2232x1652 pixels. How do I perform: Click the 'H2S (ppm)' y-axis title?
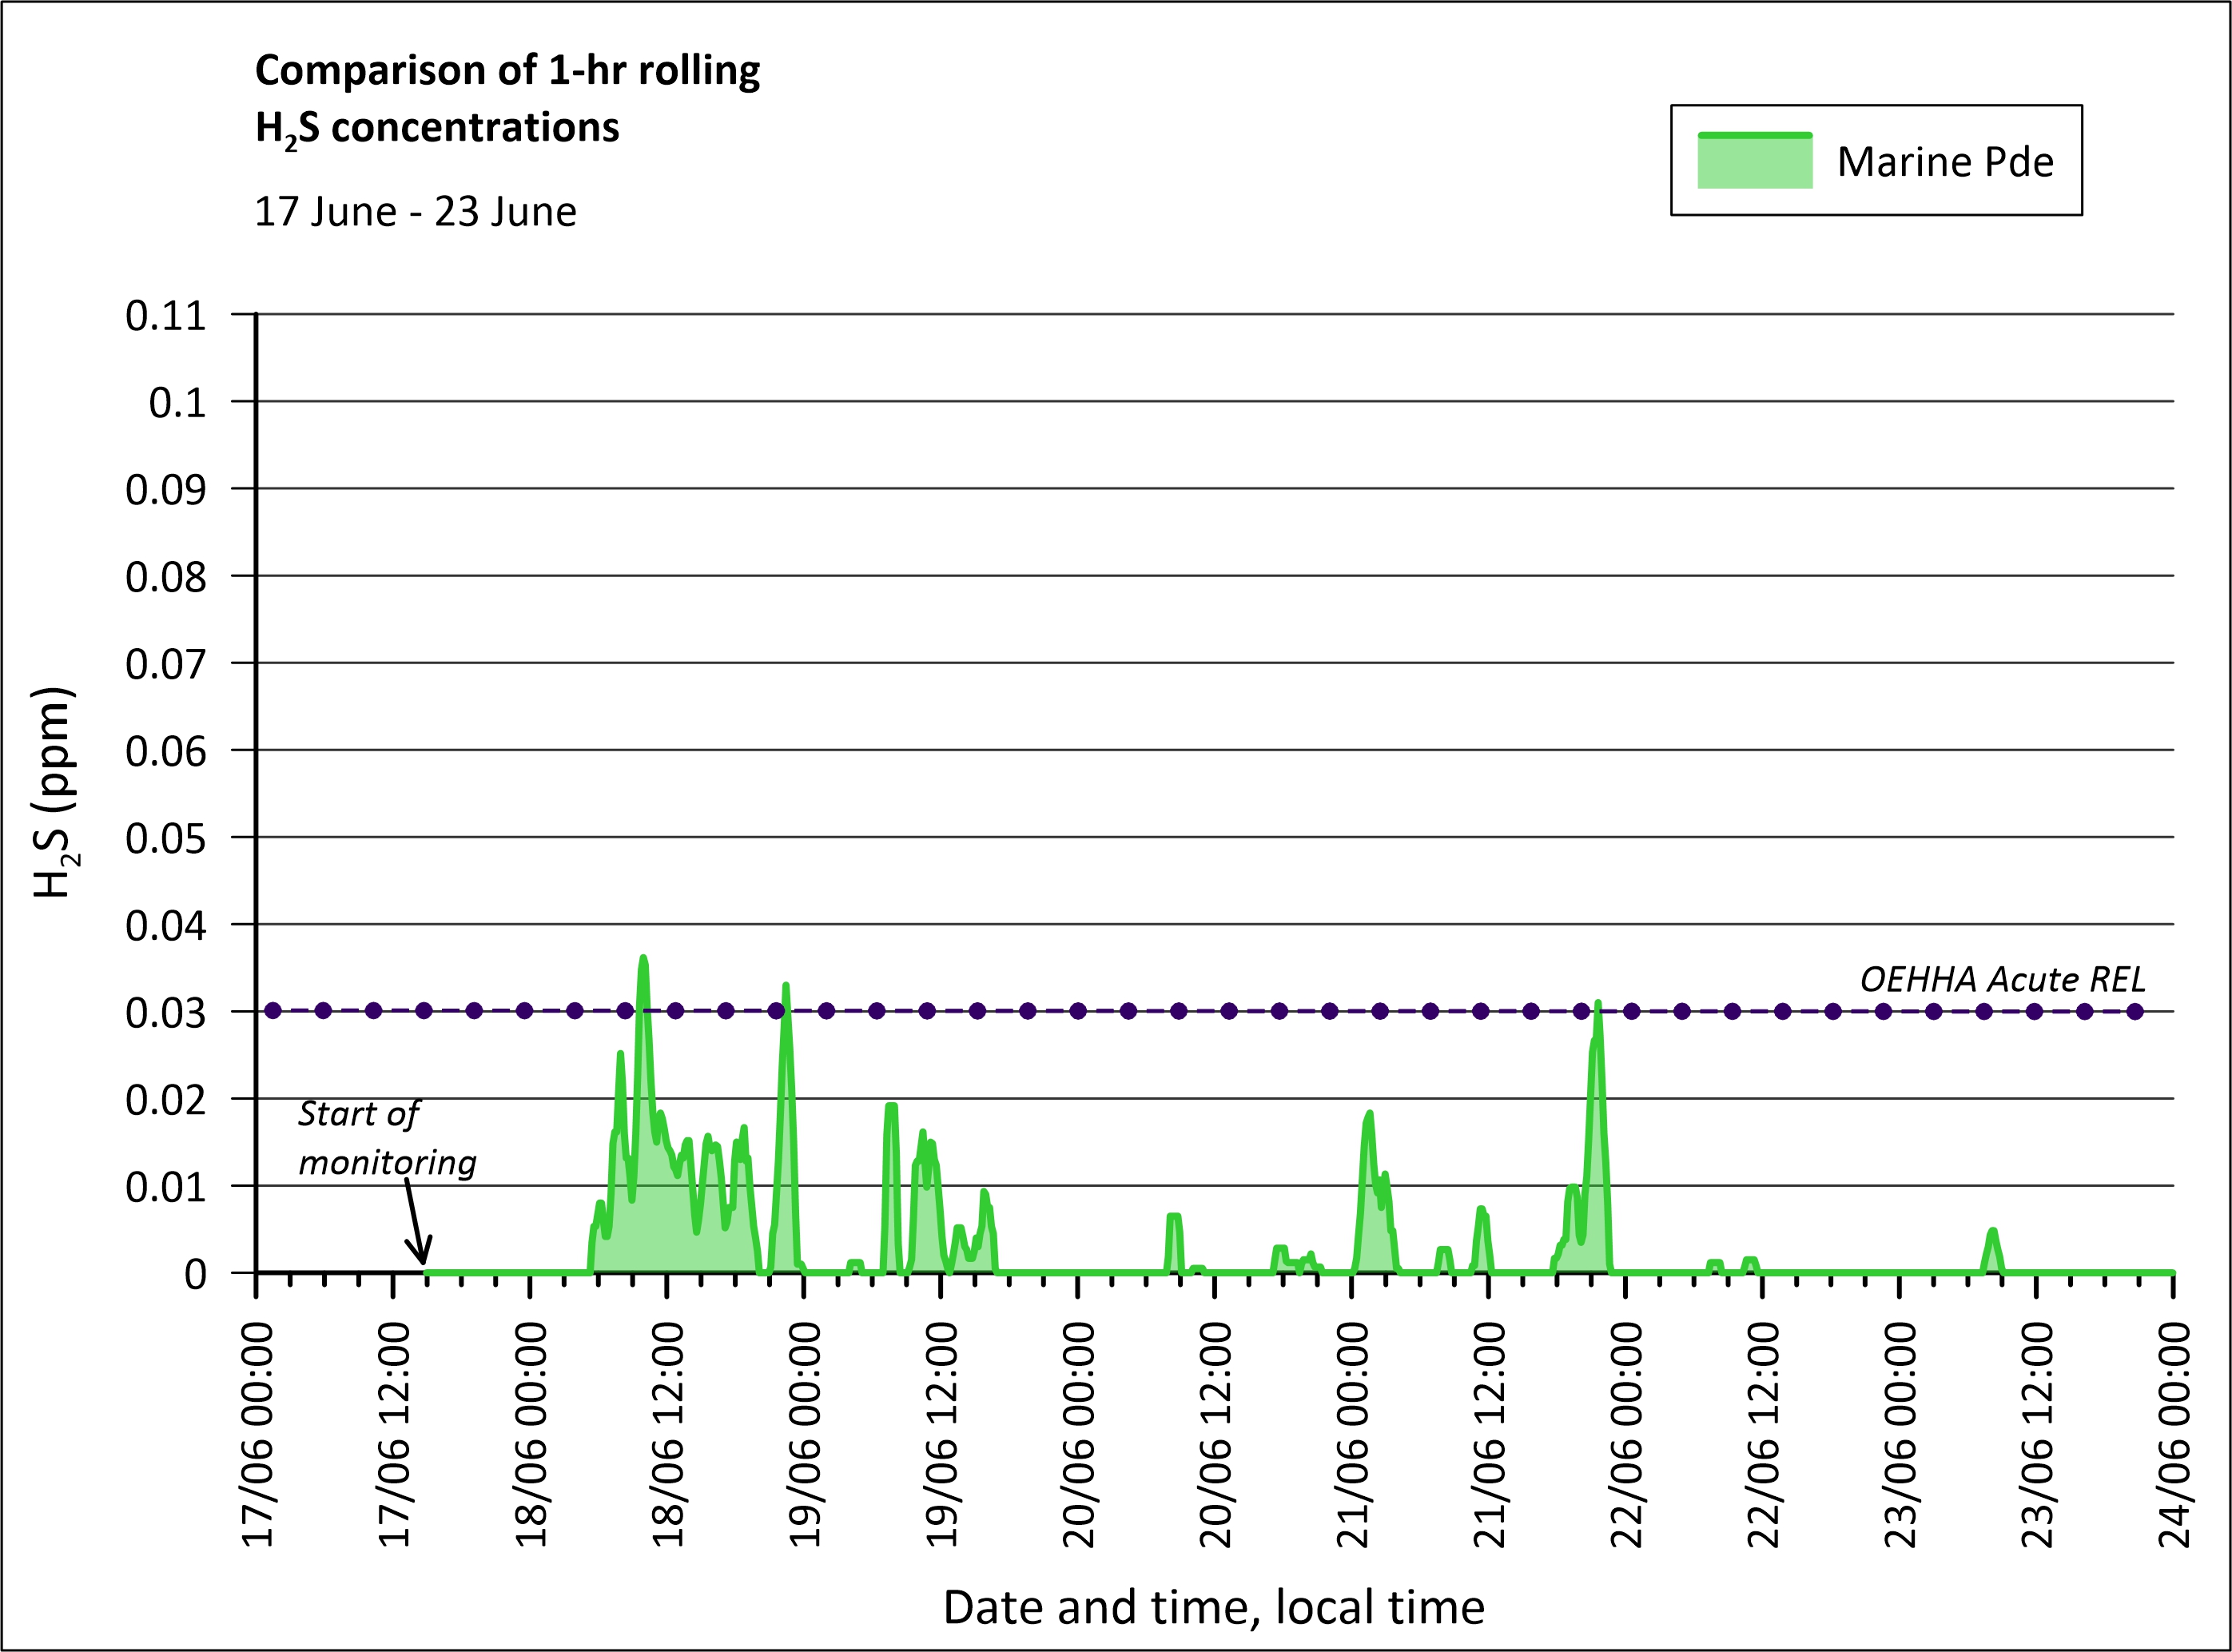[52, 793]
